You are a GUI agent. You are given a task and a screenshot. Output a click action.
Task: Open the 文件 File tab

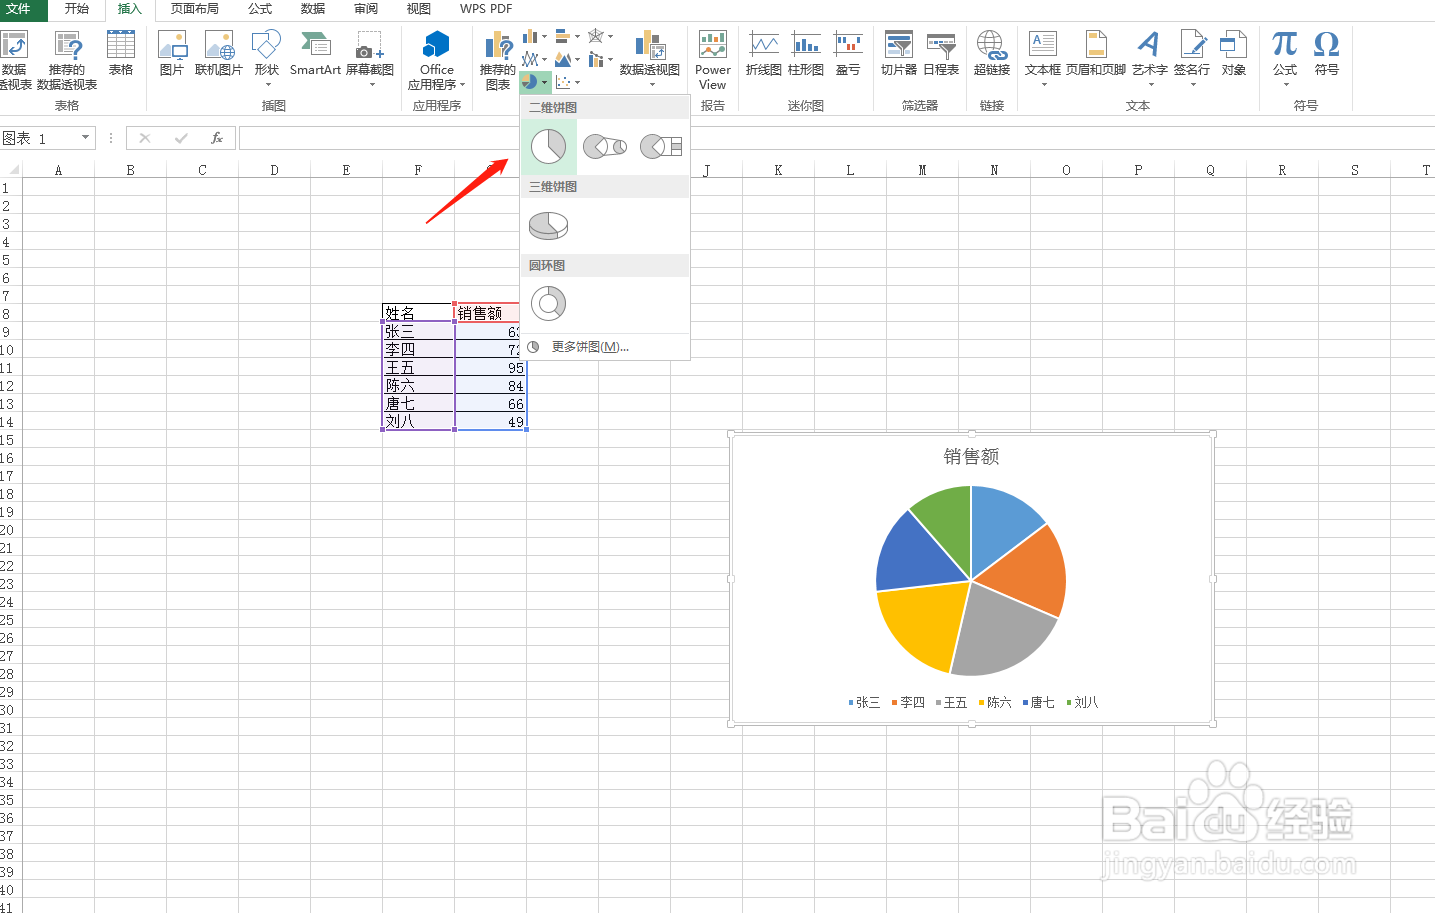pyautogui.click(x=19, y=9)
